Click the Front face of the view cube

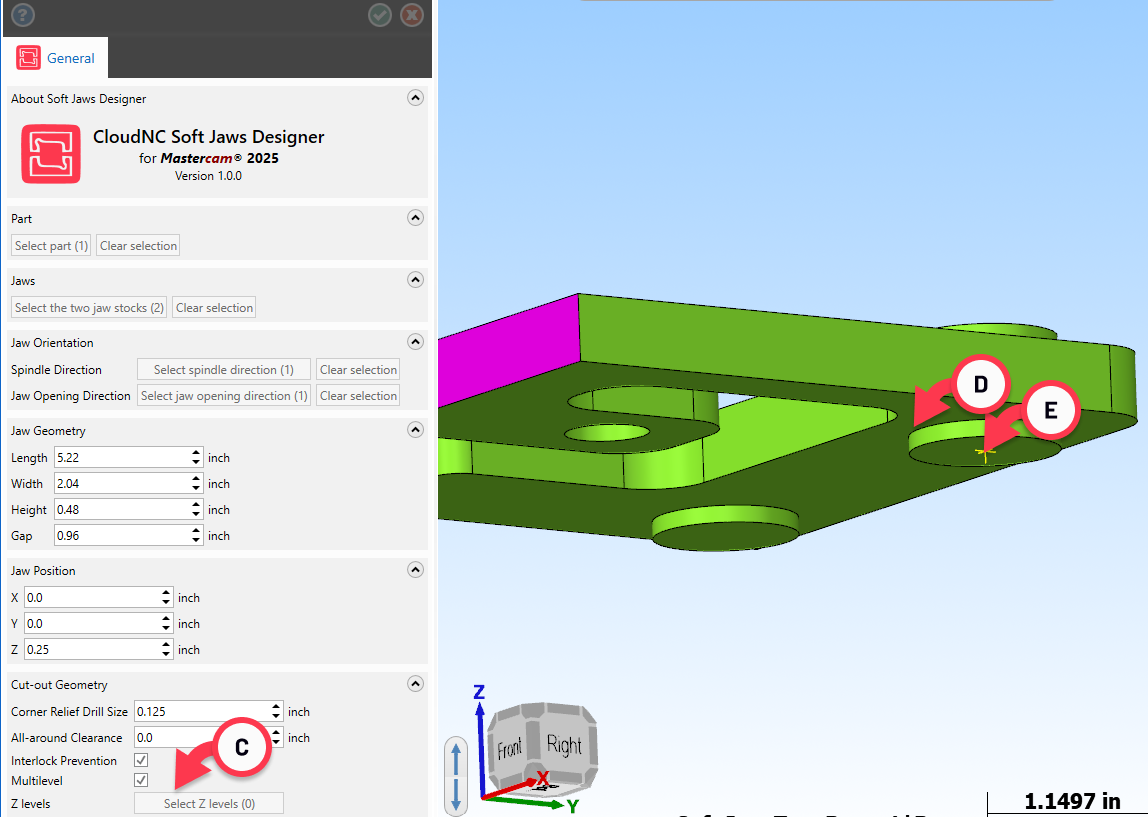point(510,748)
